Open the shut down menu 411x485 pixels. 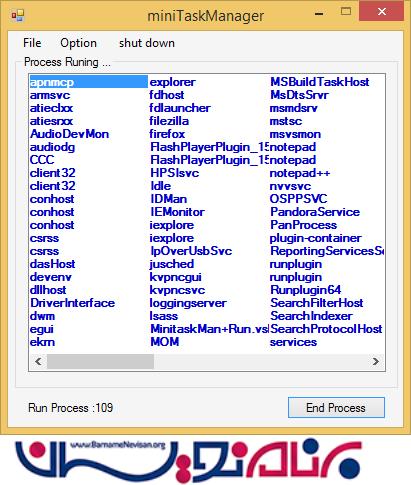147,43
